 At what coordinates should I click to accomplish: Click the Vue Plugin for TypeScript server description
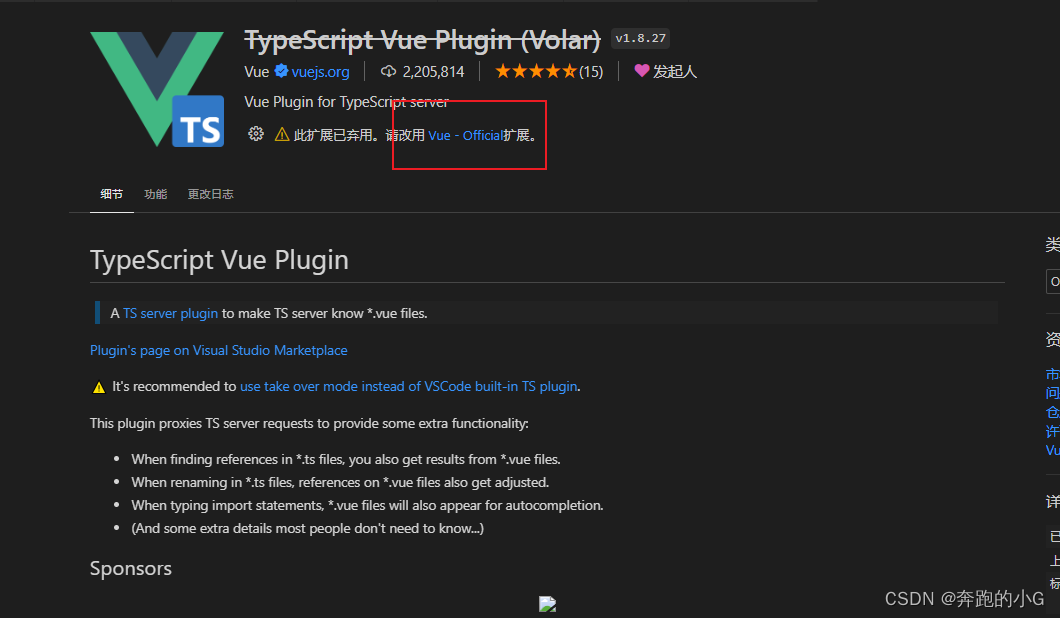[x=346, y=102]
